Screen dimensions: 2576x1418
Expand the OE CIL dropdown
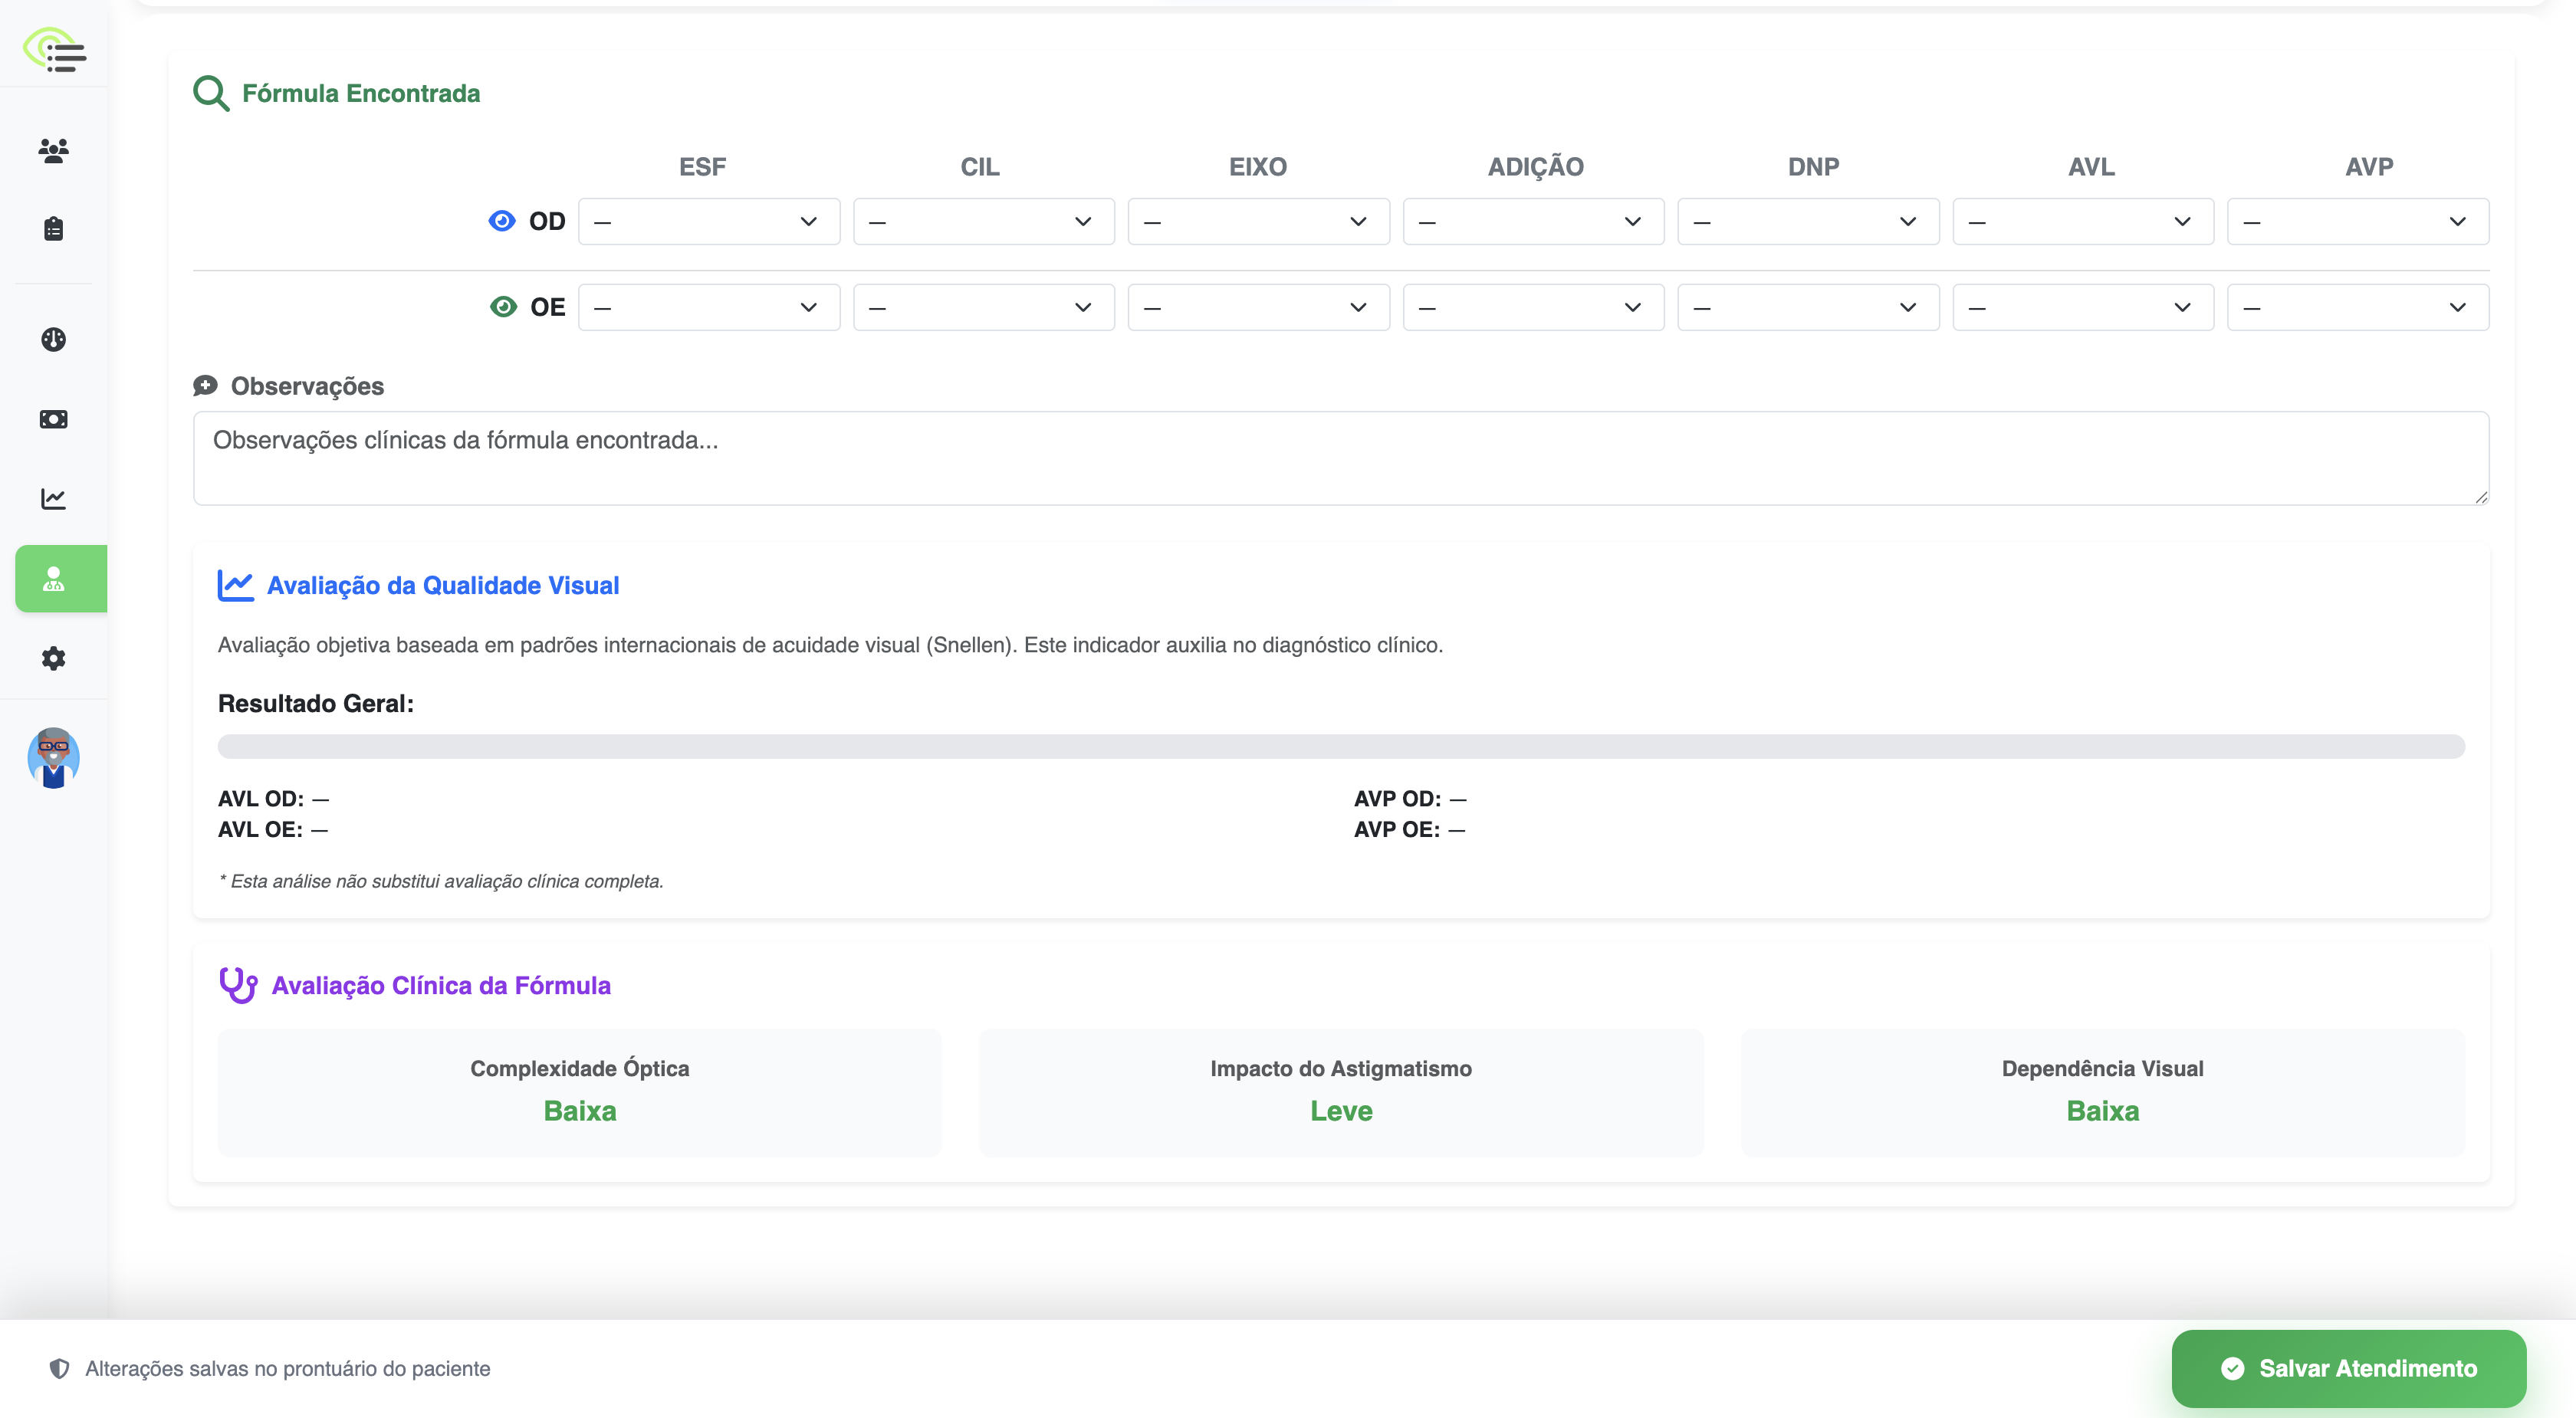[983, 307]
